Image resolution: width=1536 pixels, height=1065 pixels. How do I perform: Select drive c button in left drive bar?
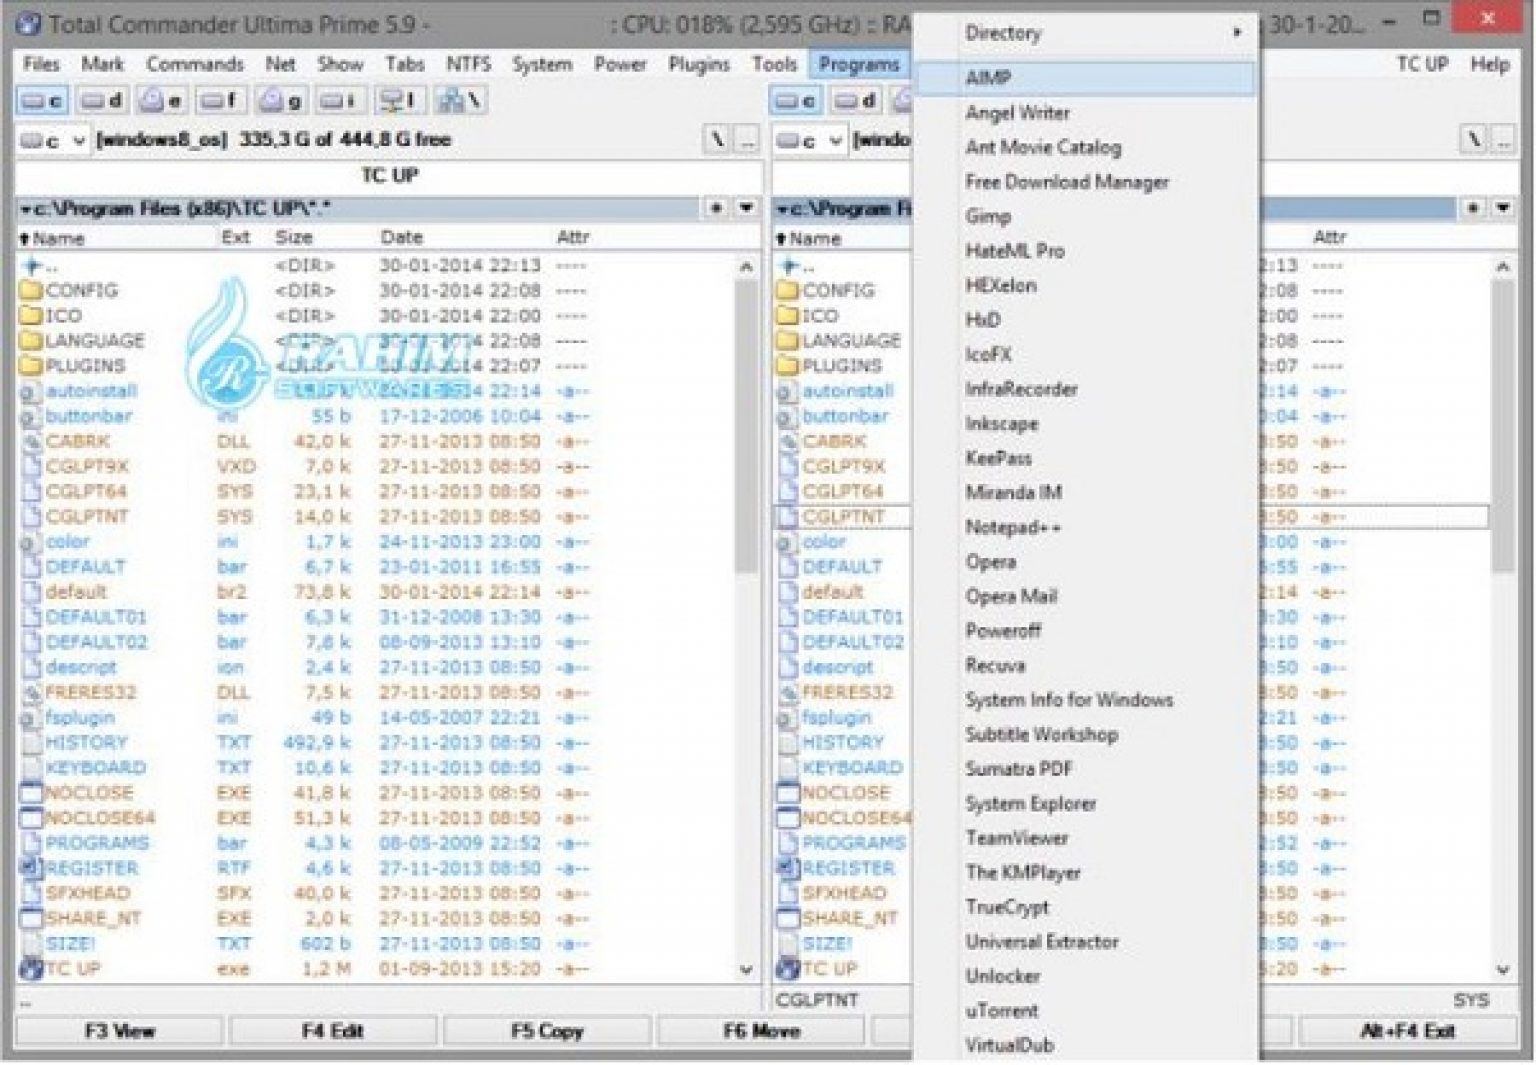[42, 101]
